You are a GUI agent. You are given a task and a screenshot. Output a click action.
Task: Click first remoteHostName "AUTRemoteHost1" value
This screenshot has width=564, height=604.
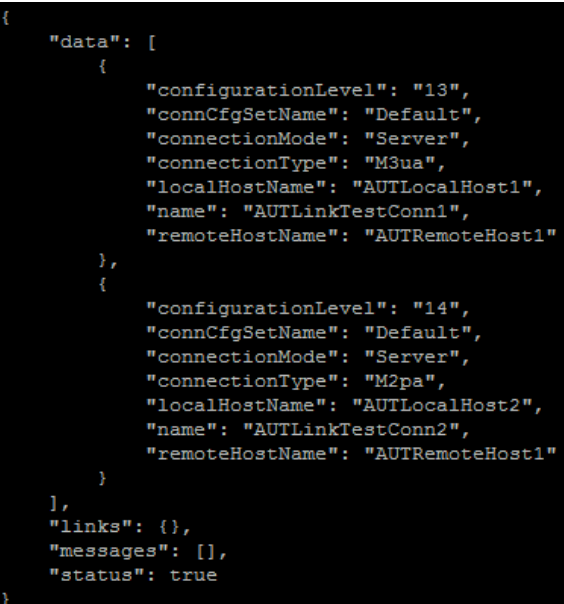coord(460,235)
